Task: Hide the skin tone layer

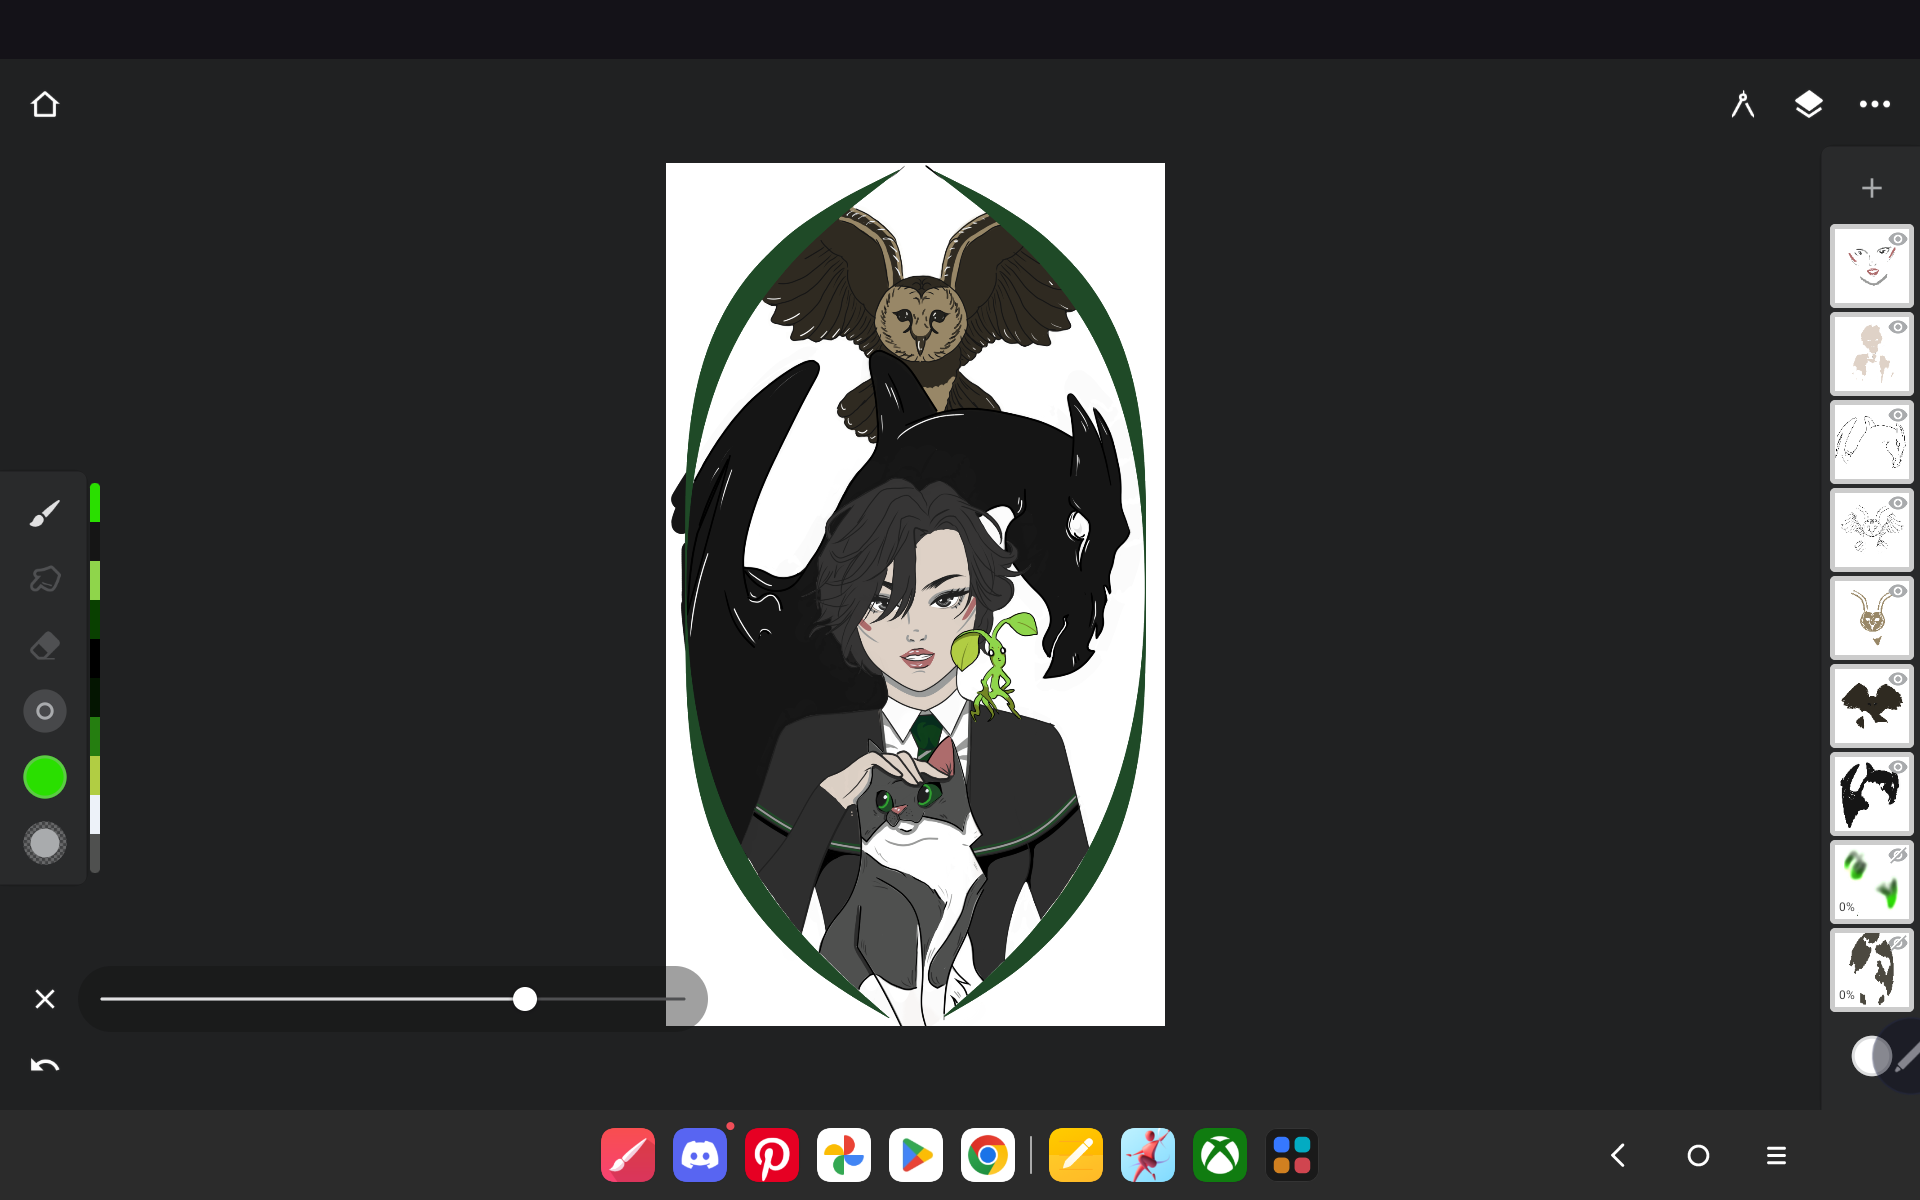Action: tap(1897, 327)
